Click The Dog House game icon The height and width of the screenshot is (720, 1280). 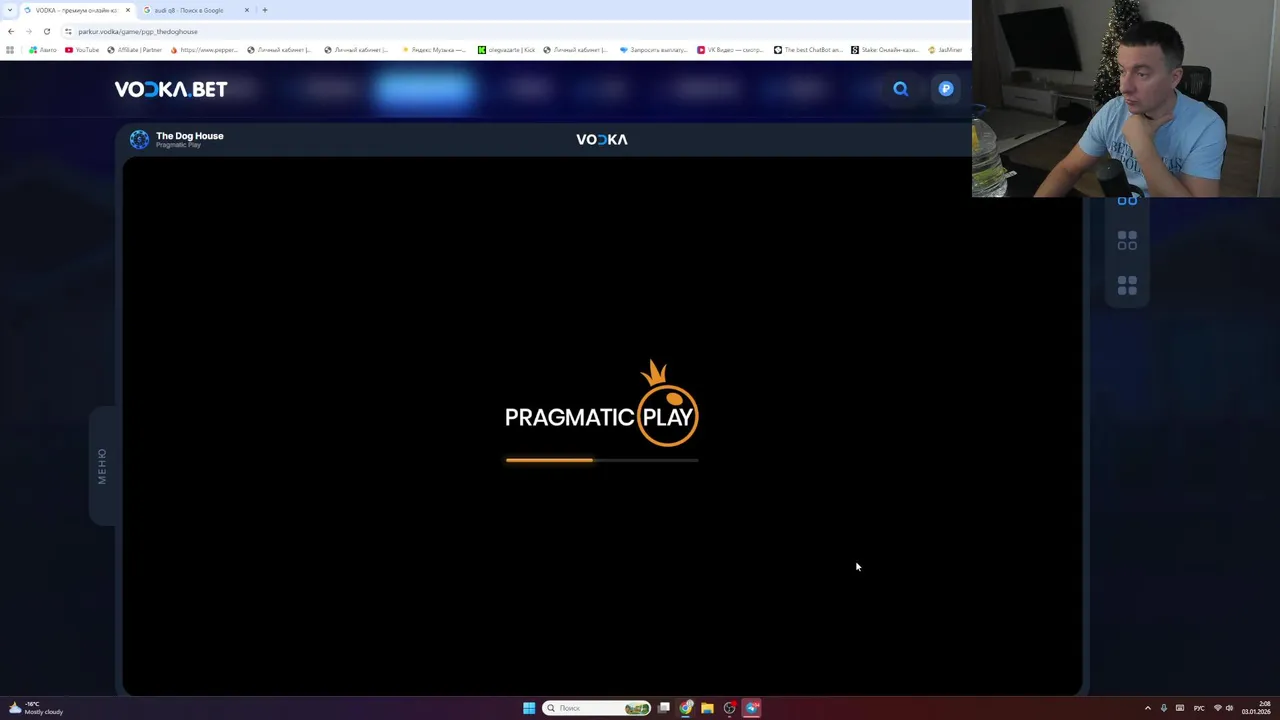[x=139, y=140]
